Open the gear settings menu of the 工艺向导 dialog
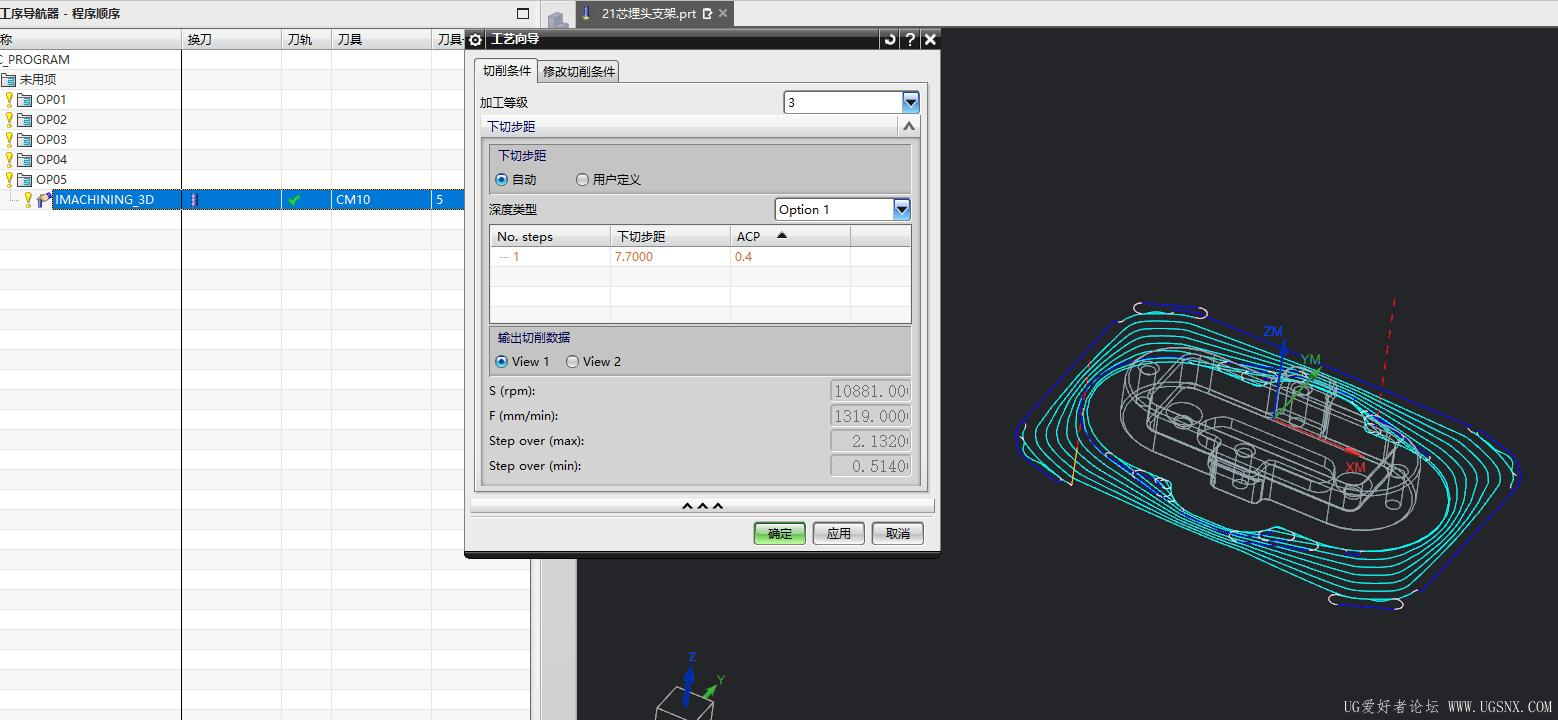 [475, 39]
